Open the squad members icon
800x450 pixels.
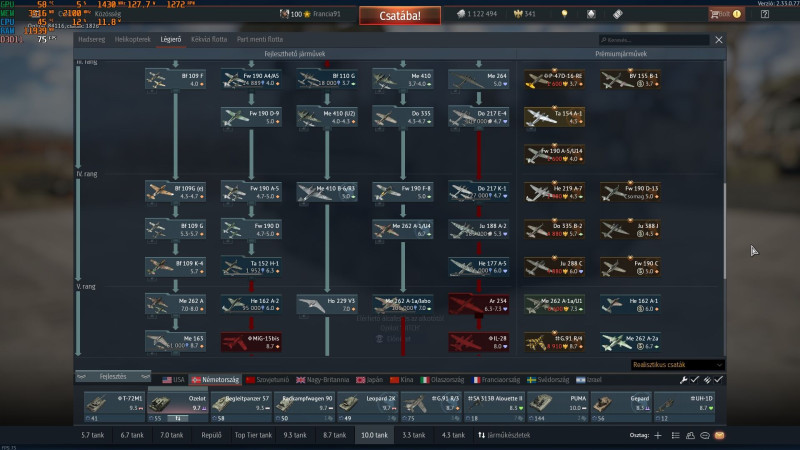pyautogui.click(x=690, y=435)
